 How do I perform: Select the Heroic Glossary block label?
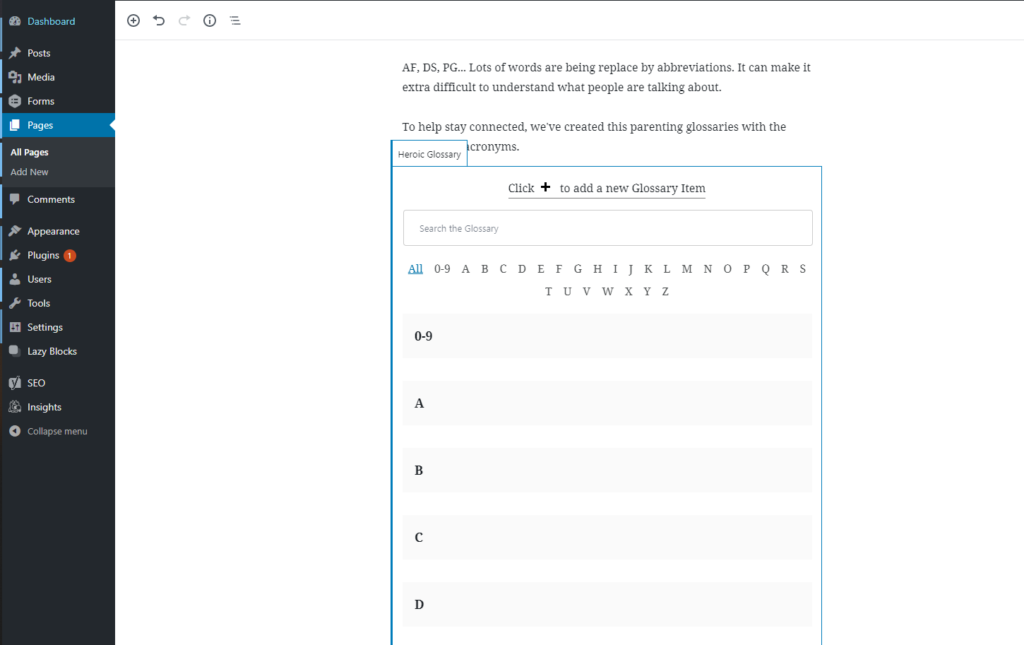click(429, 155)
